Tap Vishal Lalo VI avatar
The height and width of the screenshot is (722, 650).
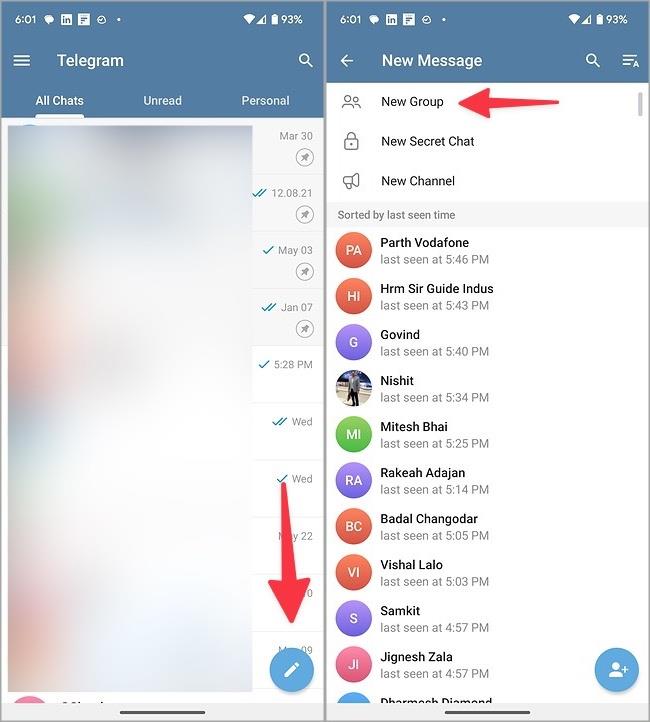[354, 572]
